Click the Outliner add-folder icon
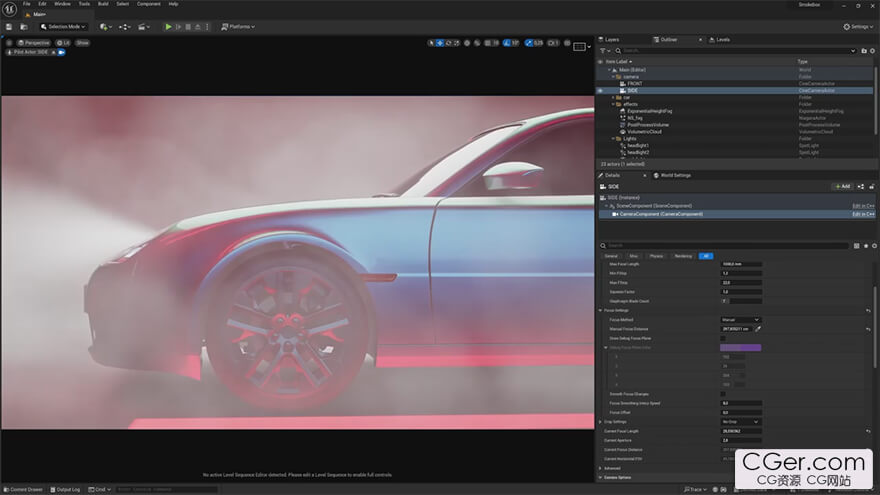The height and width of the screenshot is (495, 880). click(x=864, y=51)
